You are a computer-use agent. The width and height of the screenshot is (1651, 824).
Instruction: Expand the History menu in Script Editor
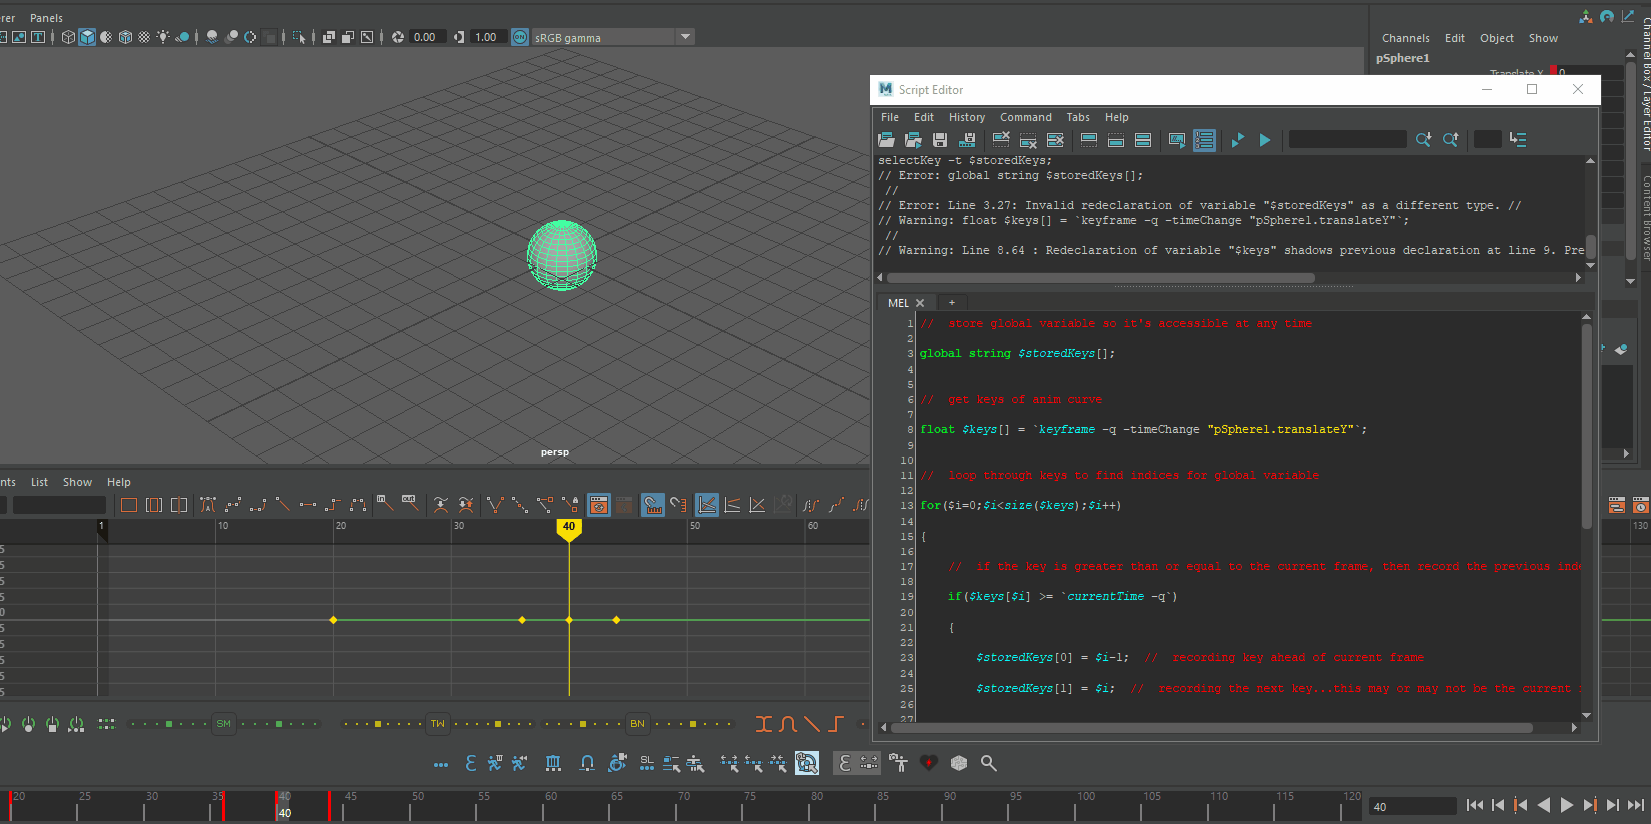[966, 117]
